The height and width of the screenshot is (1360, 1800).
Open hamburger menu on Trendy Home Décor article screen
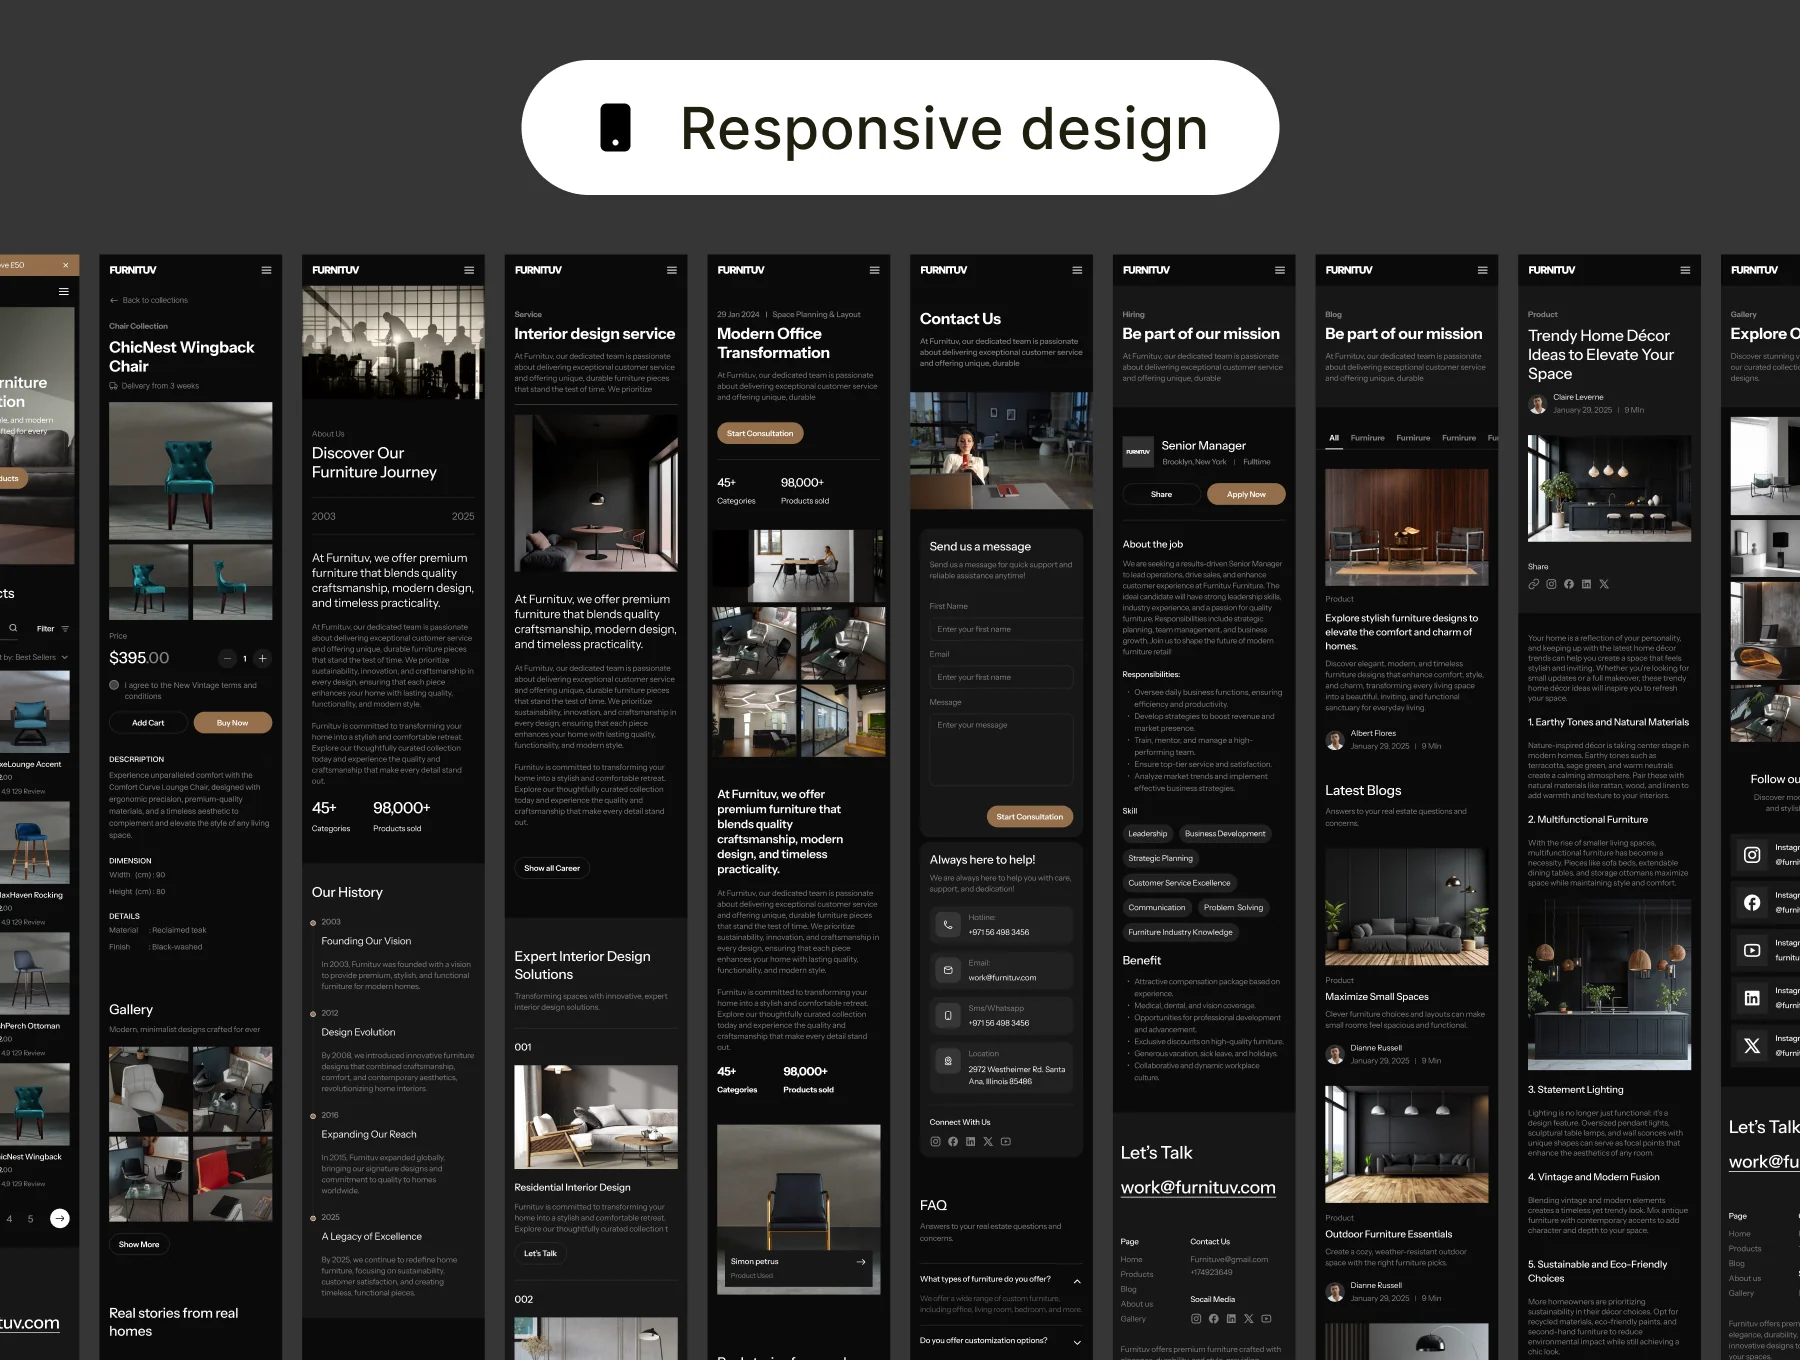[1685, 270]
